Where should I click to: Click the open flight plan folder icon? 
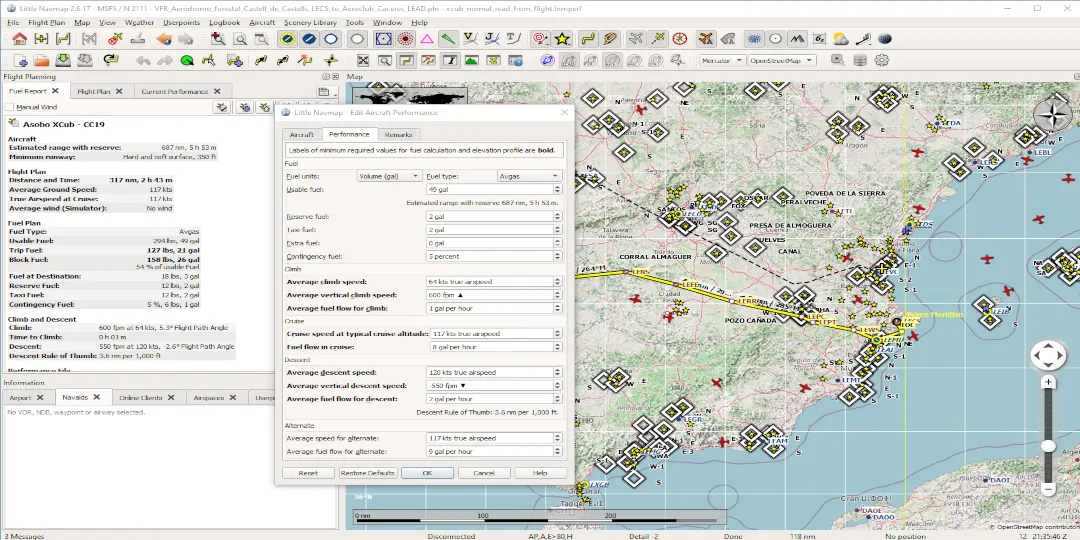pyautogui.click(x=41, y=60)
